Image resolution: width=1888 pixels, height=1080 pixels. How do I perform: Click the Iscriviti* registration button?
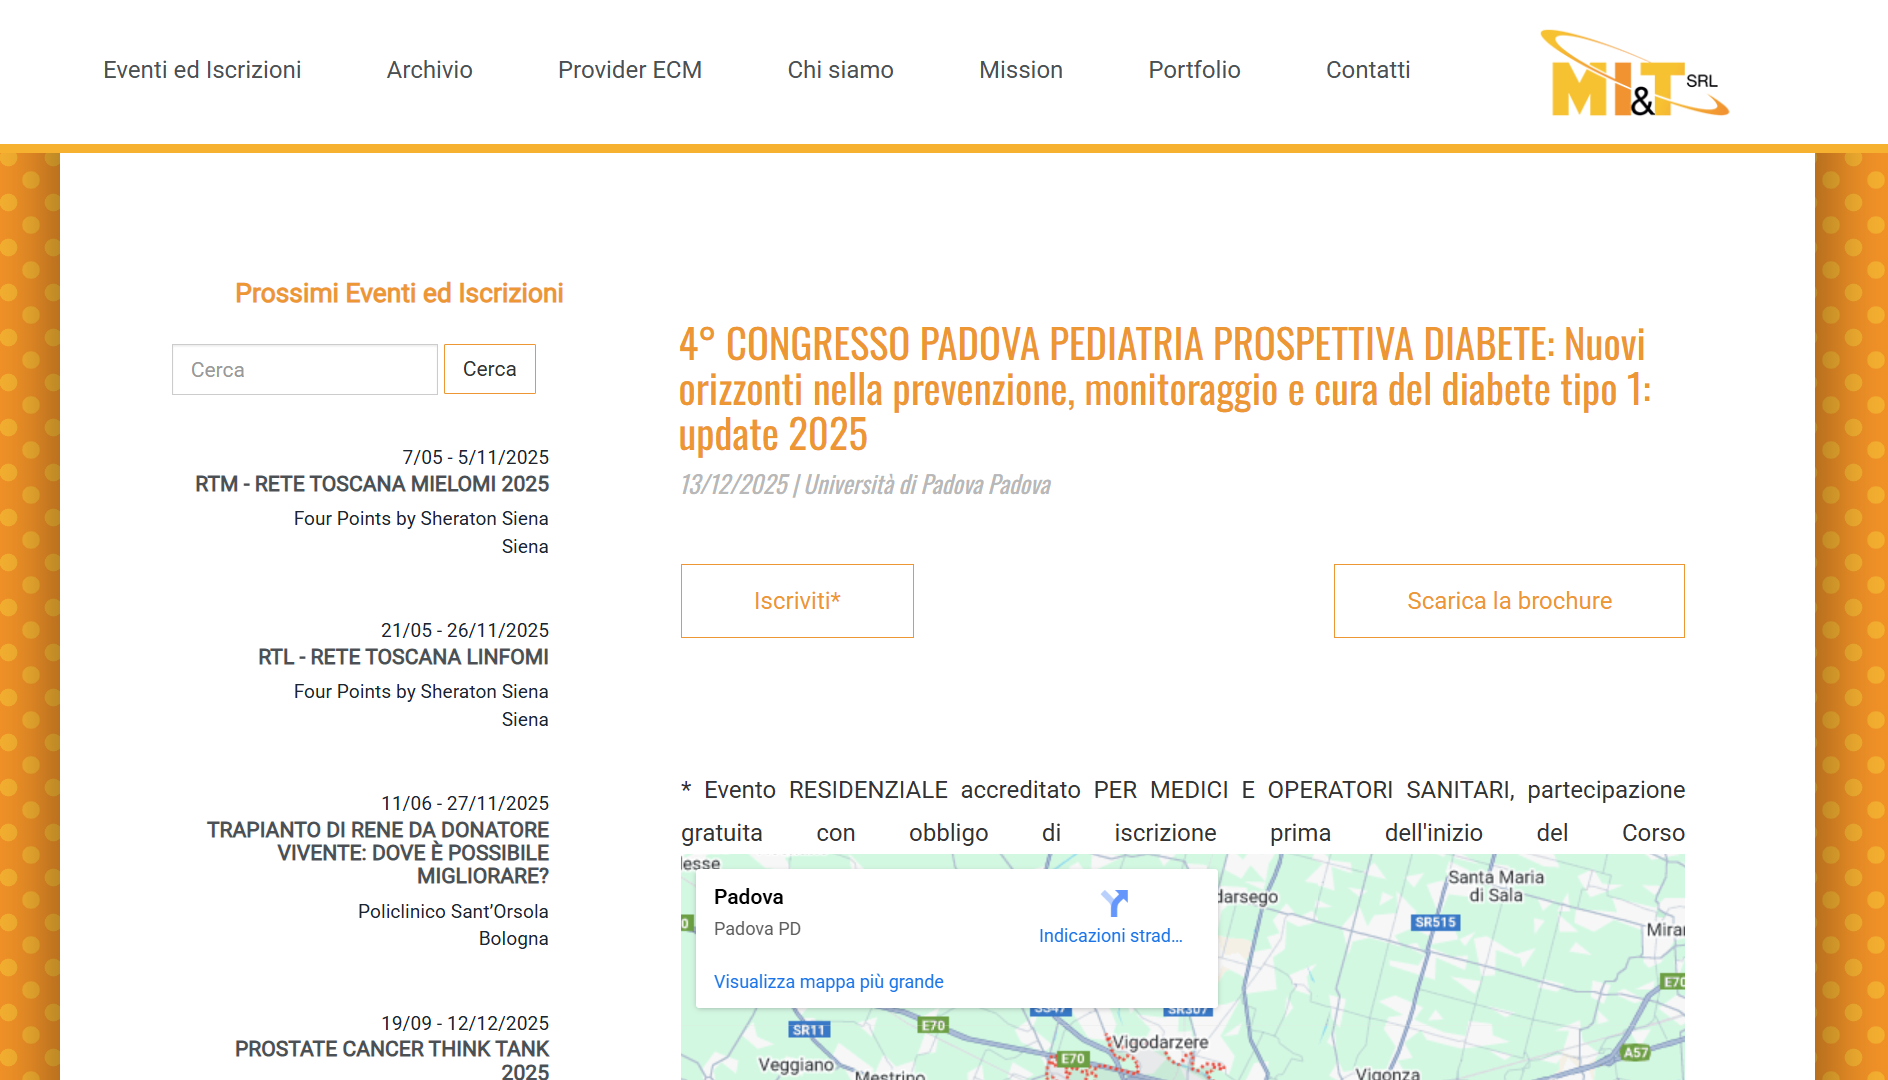point(797,601)
